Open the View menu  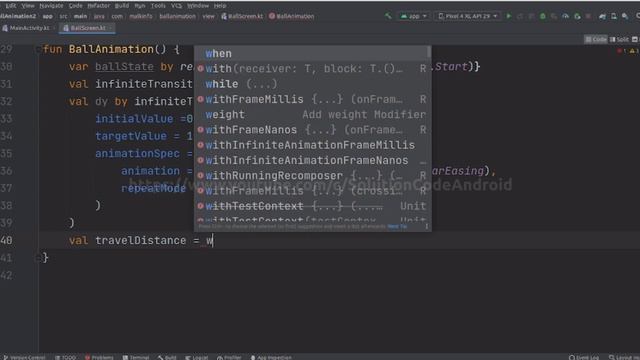coord(28,6)
